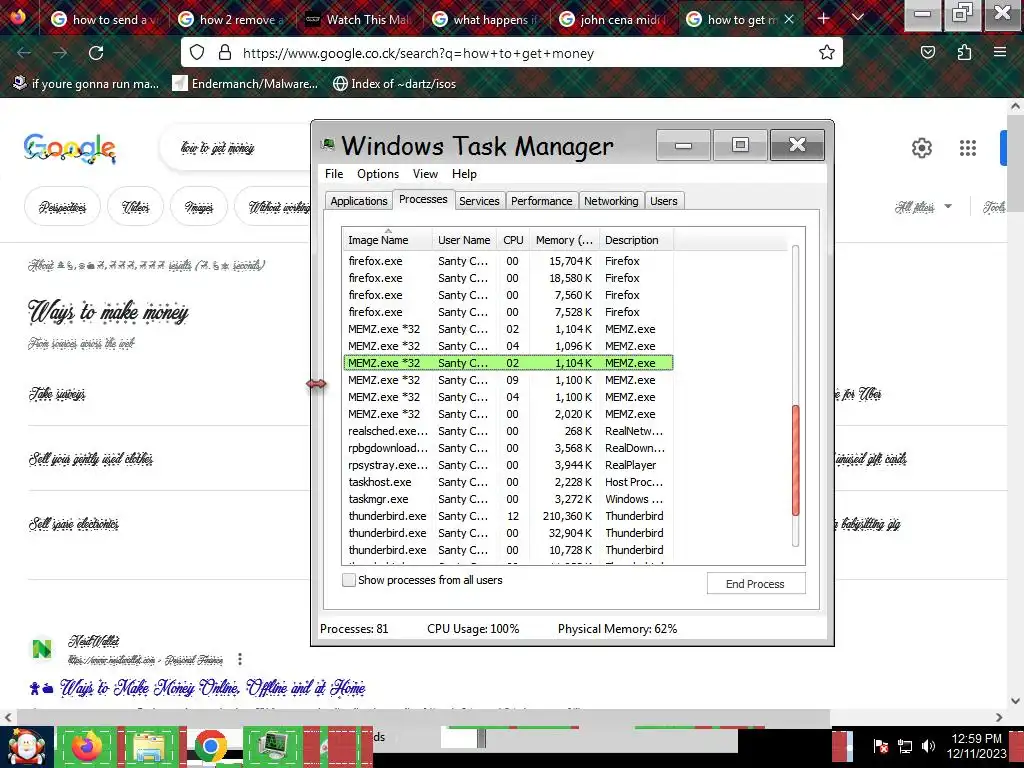Open the volume speaker tray icon

click(x=928, y=746)
